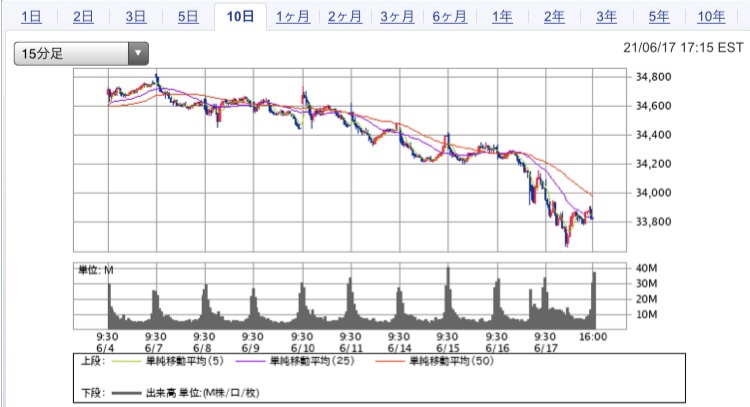Click the 下段 legend label
The width and height of the screenshot is (750, 407).
click(93, 393)
